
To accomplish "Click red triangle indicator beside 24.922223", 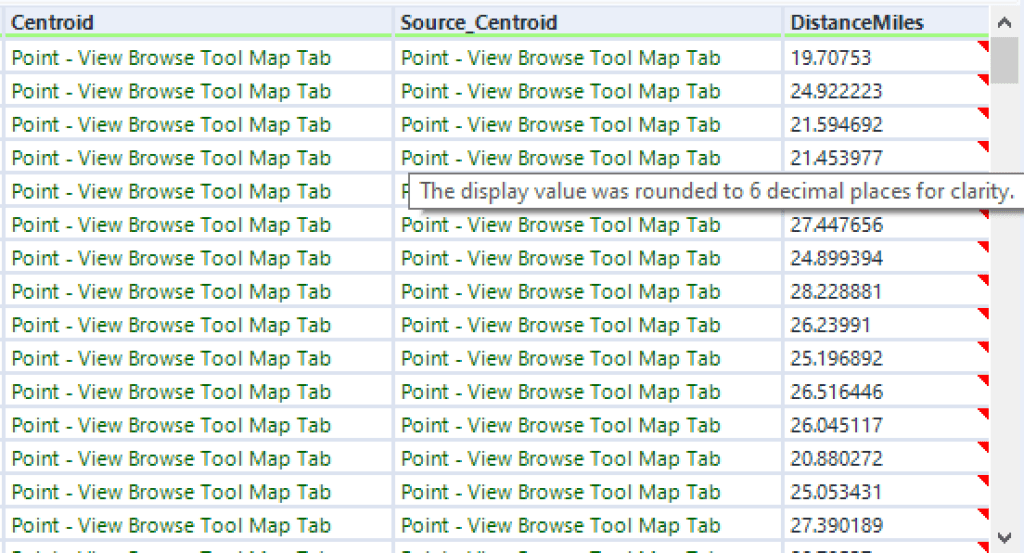I will 984,80.
